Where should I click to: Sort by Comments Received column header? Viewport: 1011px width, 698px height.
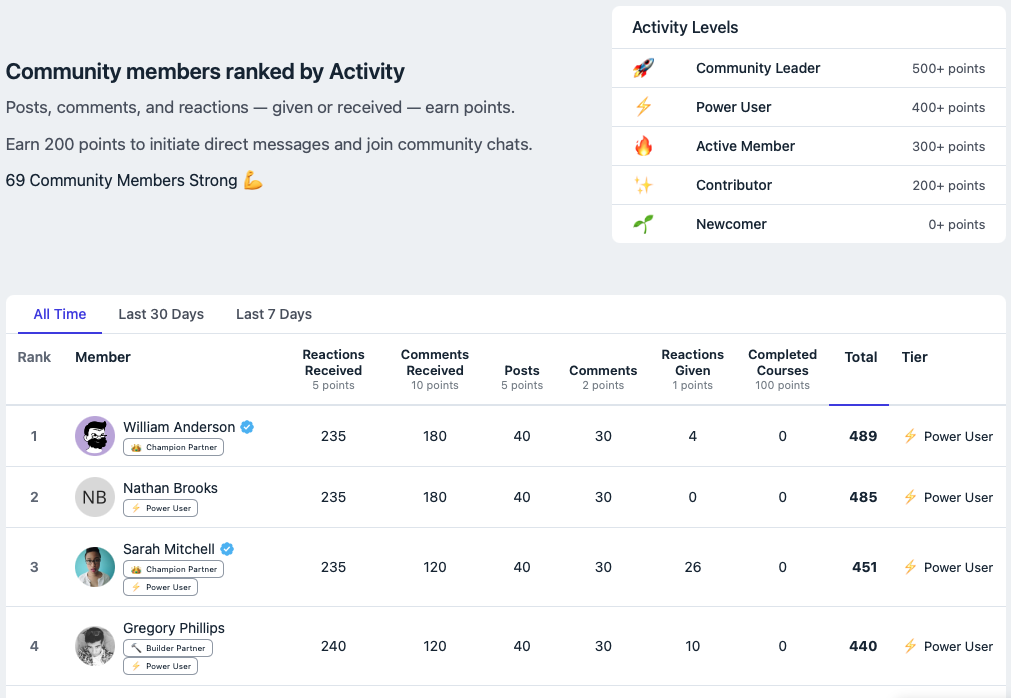(x=435, y=369)
